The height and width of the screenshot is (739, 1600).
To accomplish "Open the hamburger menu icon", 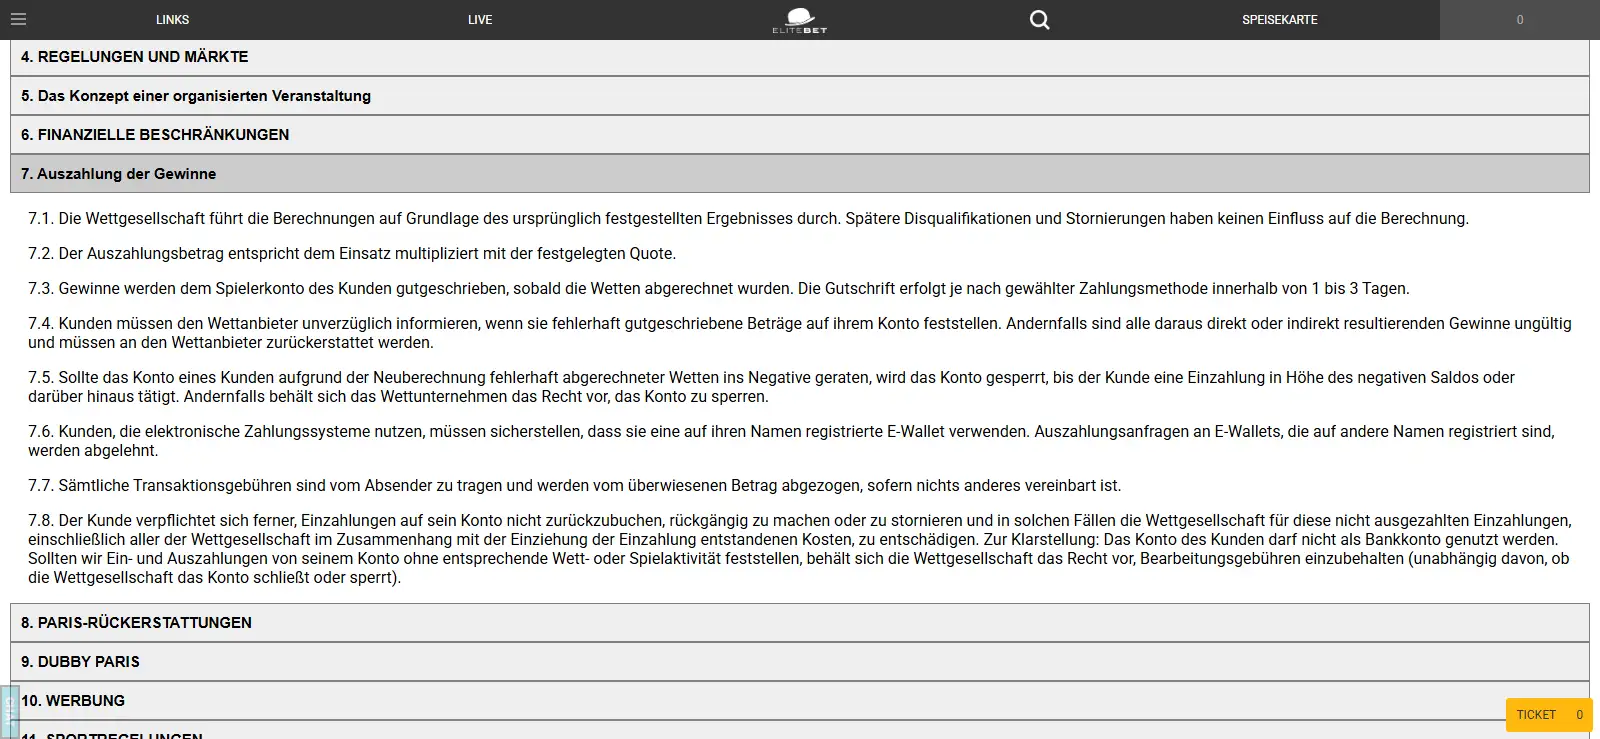I will (18, 19).
